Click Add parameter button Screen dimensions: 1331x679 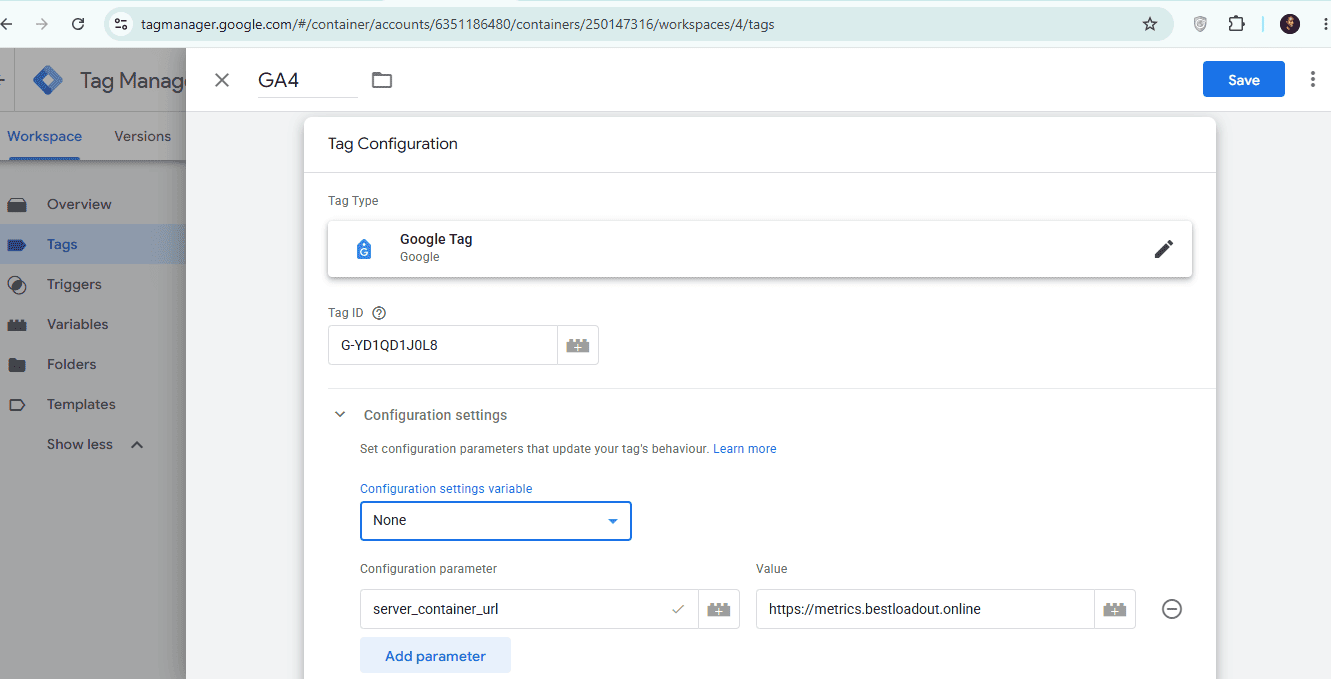(435, 656)
